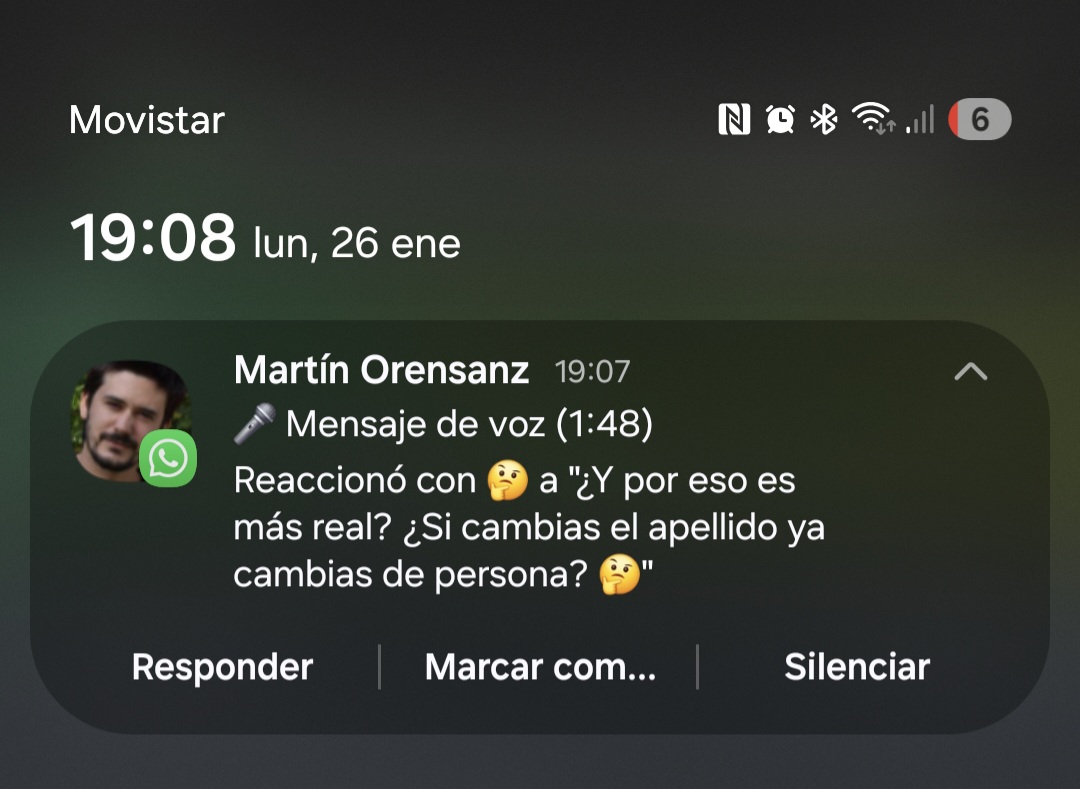Tap the microphone voice message icon
Image resolution: width=1080 pixels, height=789 pixels.
coord(254,423)
